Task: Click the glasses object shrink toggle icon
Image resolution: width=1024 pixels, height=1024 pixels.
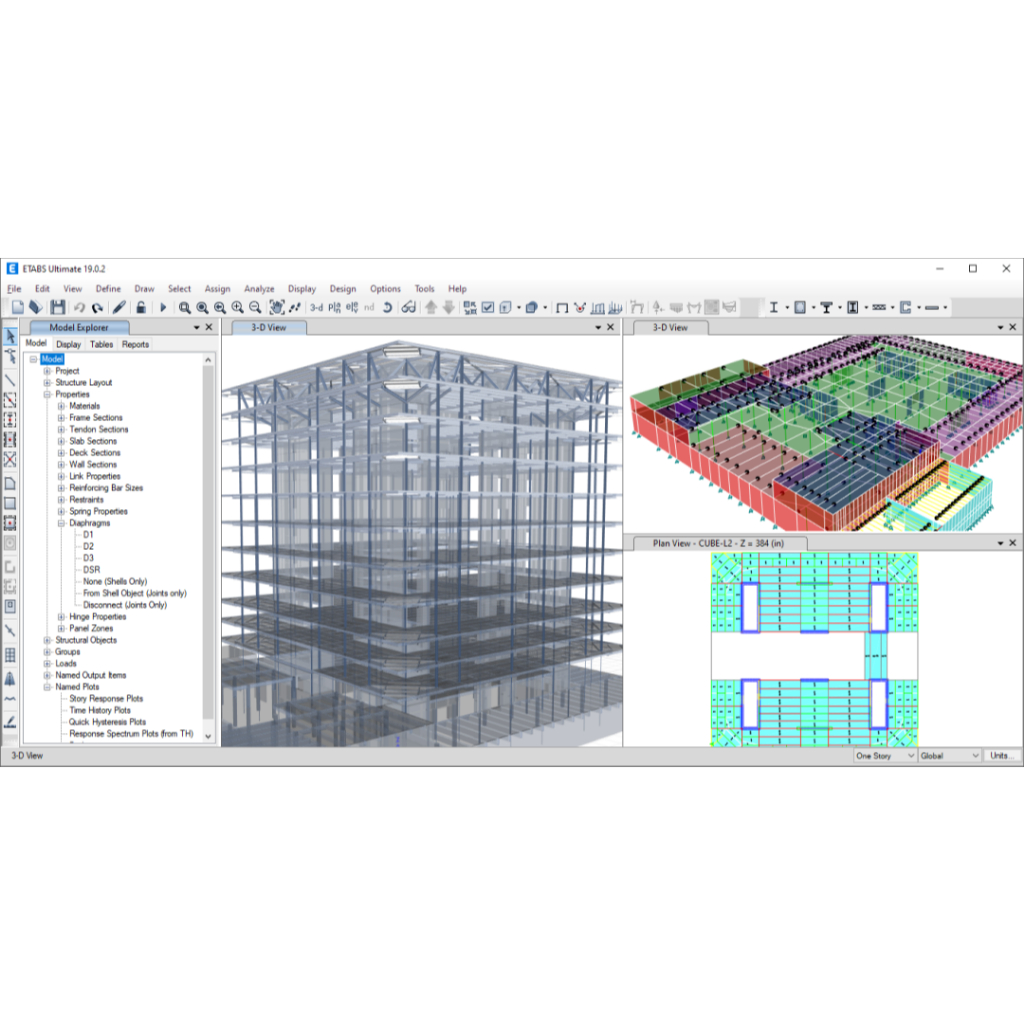Action: (409, 307)
